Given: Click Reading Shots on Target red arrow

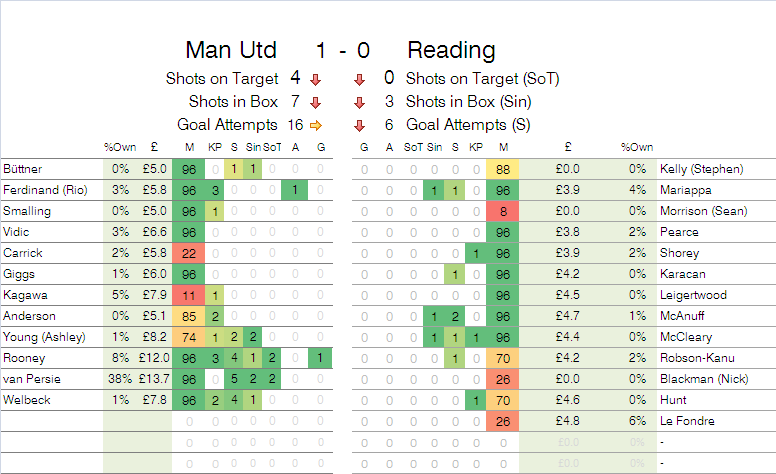Looking at the screenshot, I should tap(358, 78).
